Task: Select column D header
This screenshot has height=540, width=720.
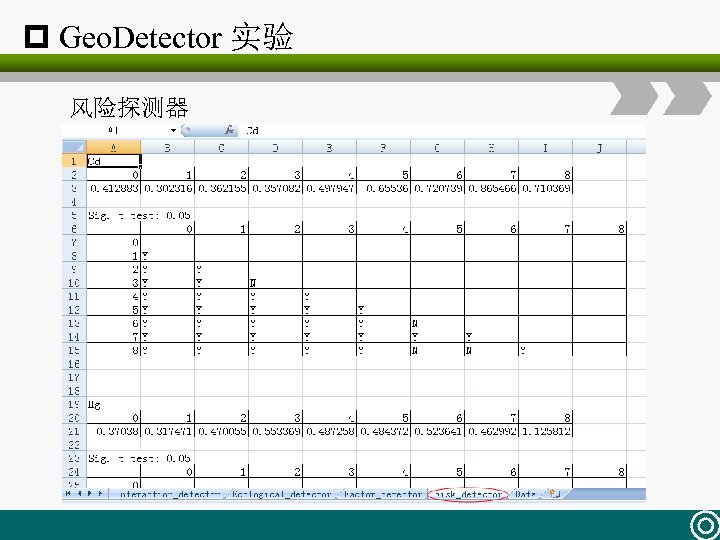Action: 276,147
